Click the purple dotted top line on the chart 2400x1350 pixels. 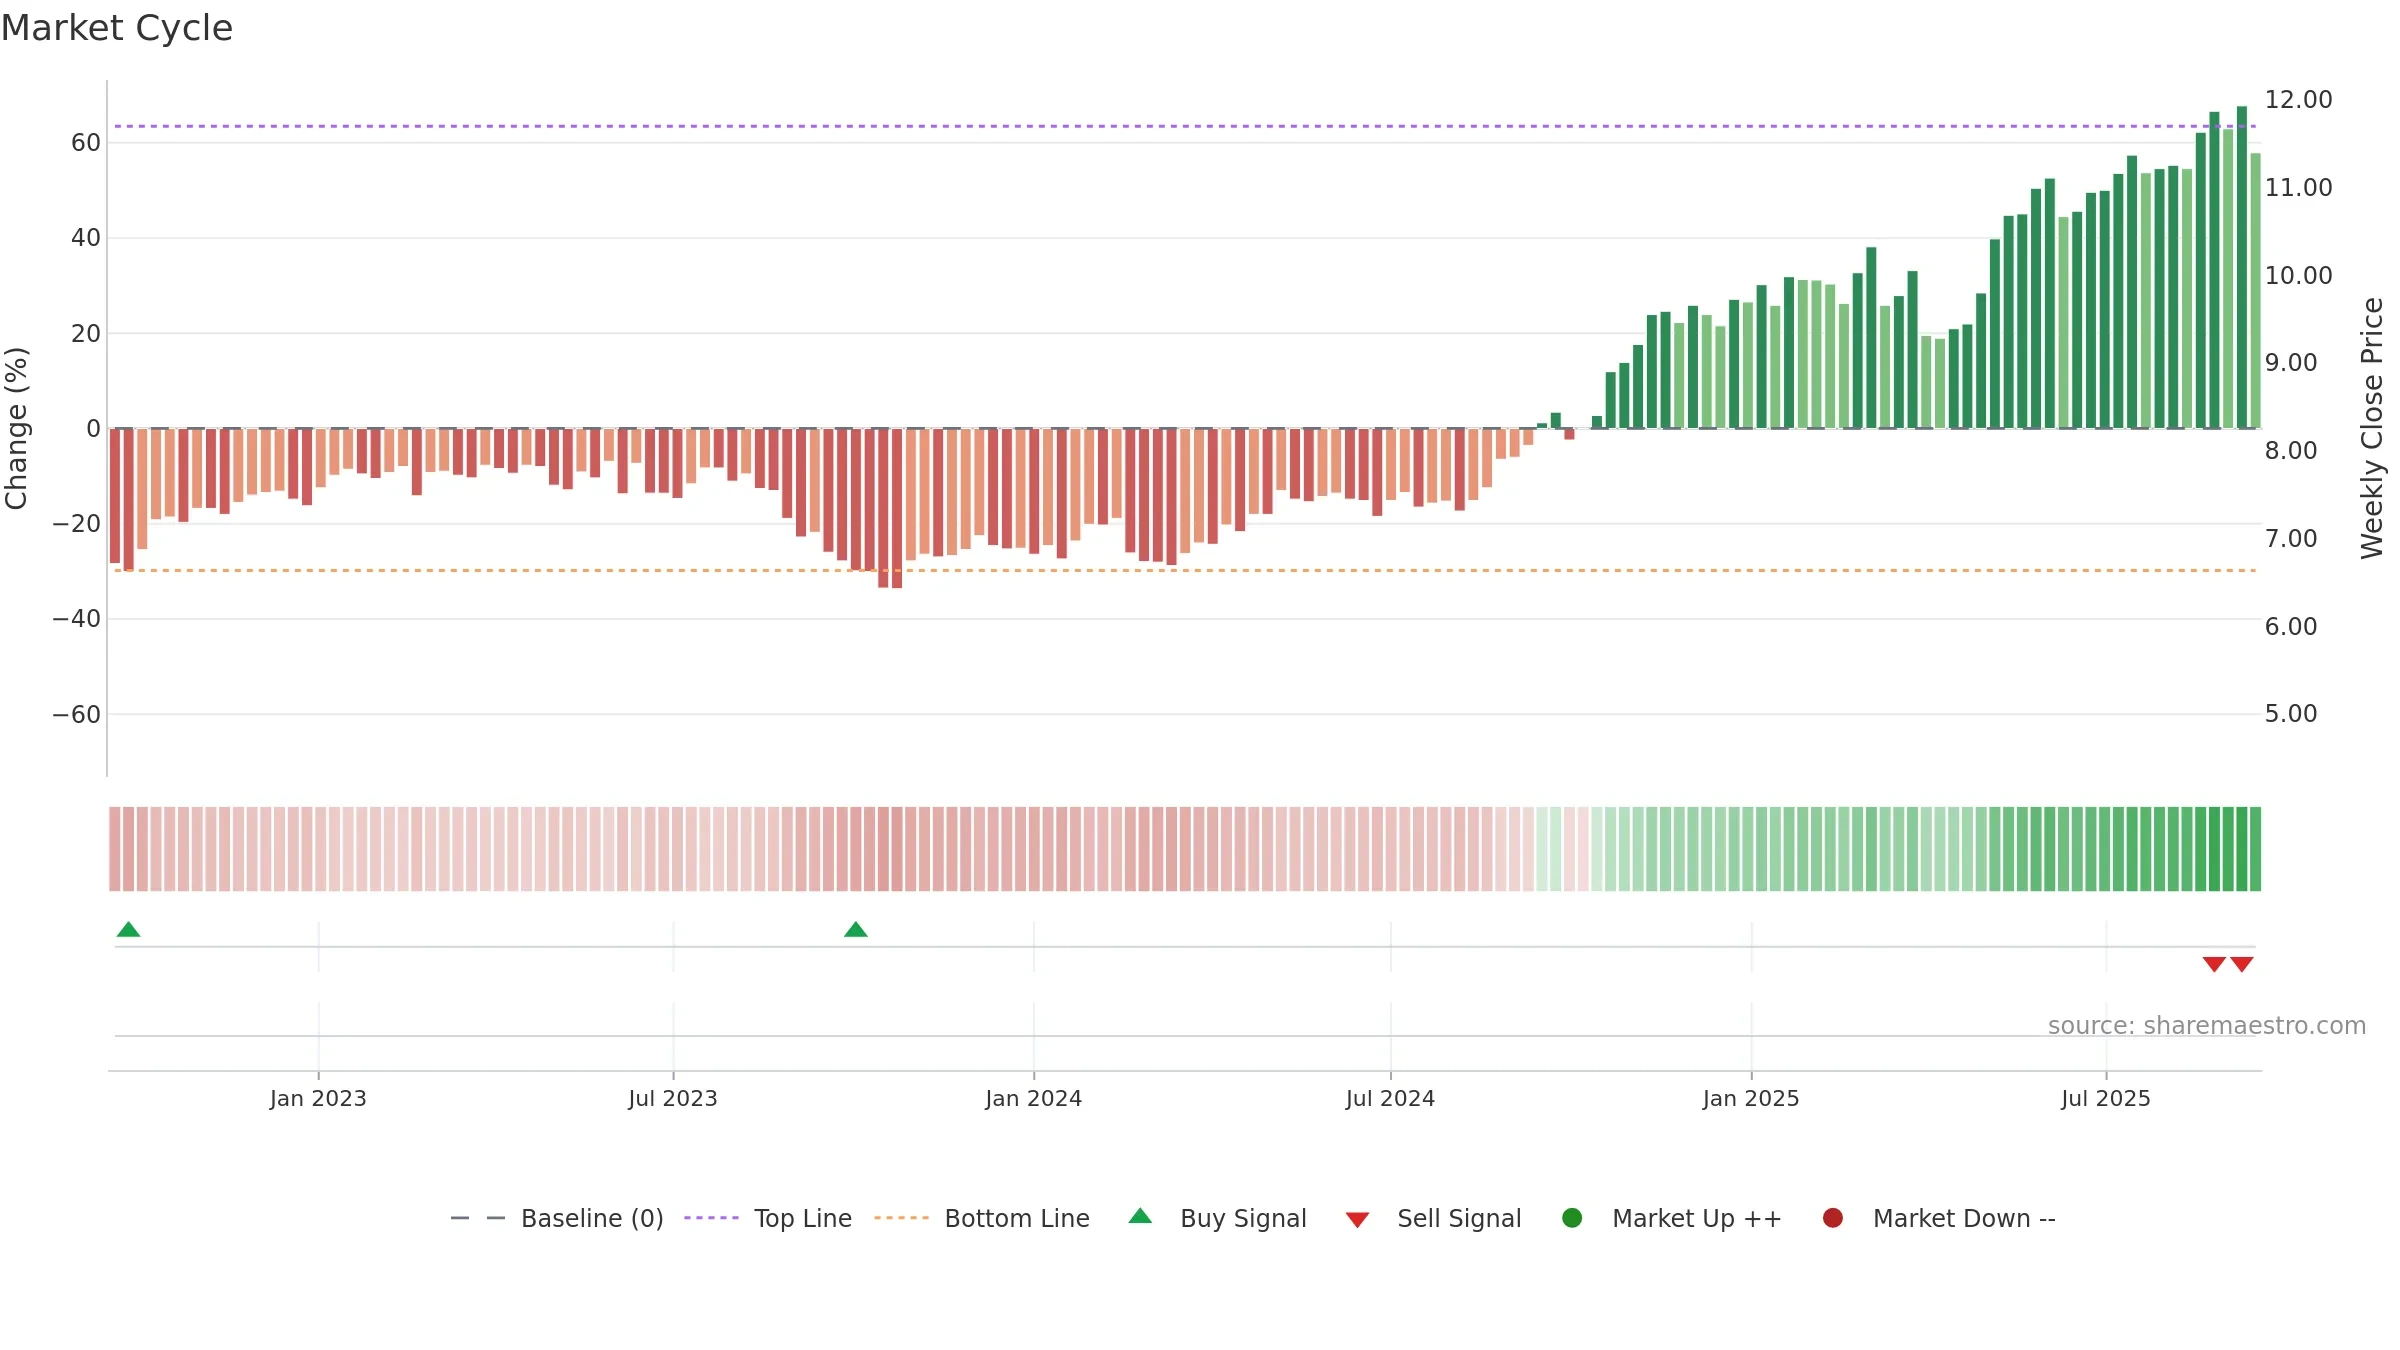pos(1185,126)
